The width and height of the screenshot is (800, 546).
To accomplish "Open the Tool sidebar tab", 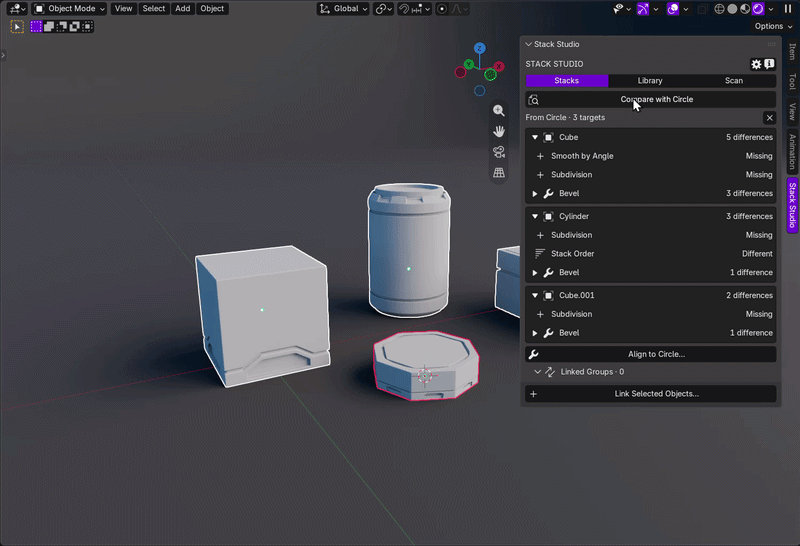I will (x=792, y=82).
